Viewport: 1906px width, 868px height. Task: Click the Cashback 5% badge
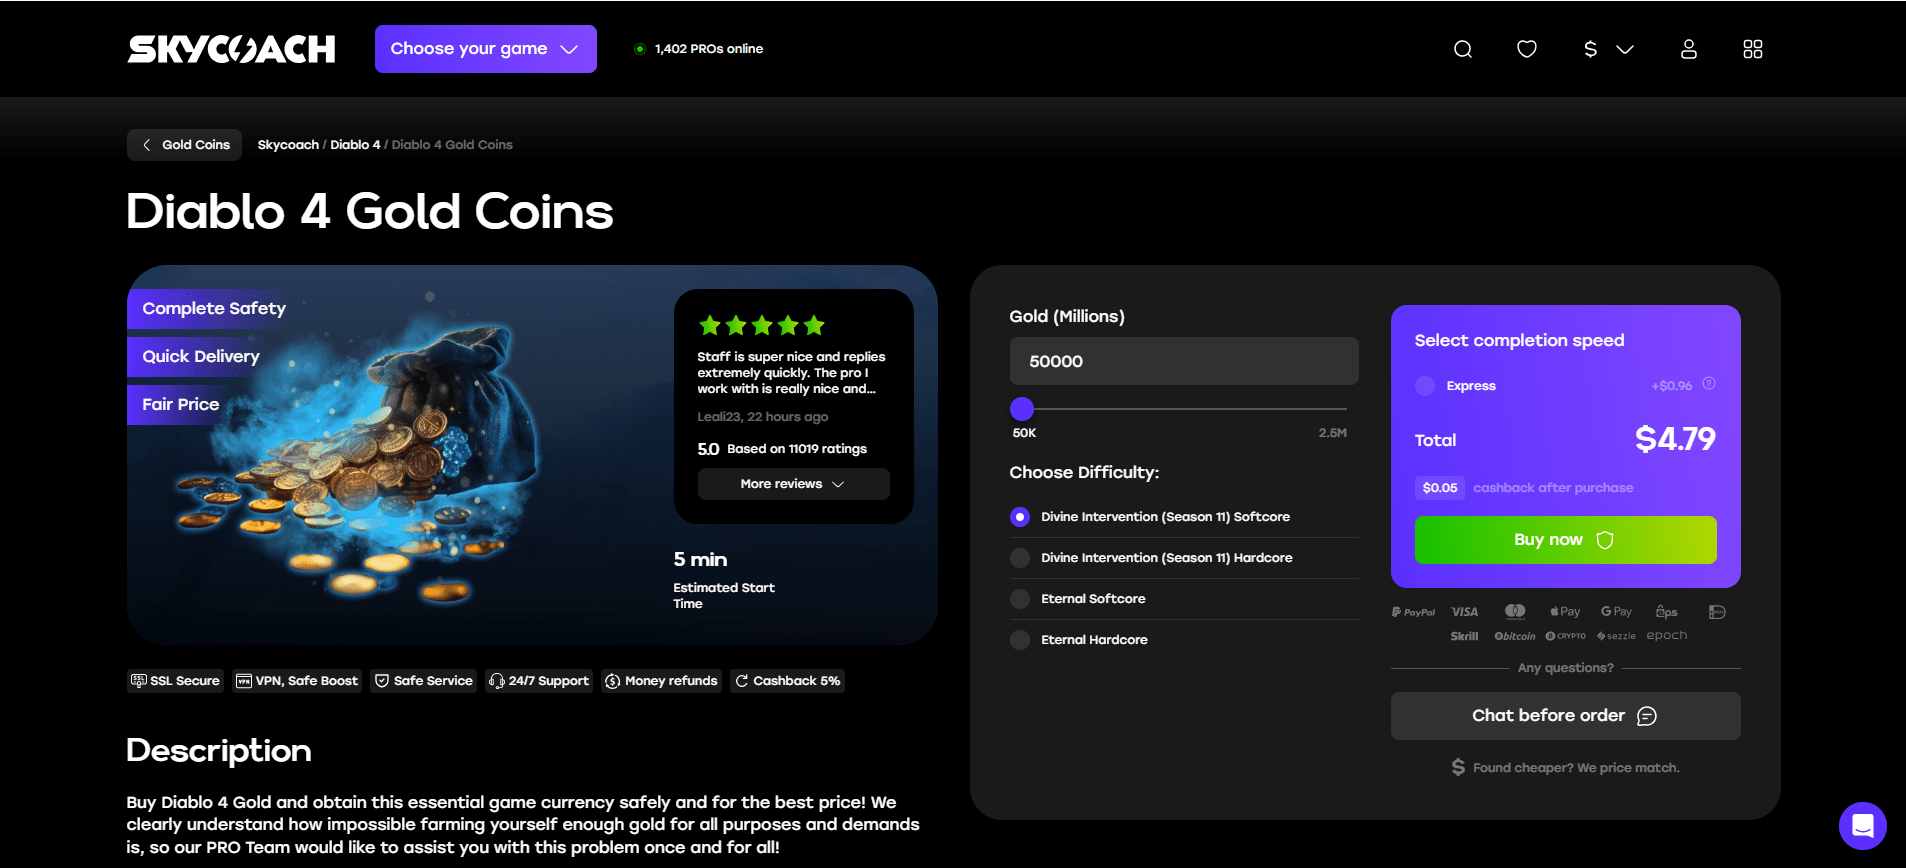pyautogui.click(x=787, y=681)
